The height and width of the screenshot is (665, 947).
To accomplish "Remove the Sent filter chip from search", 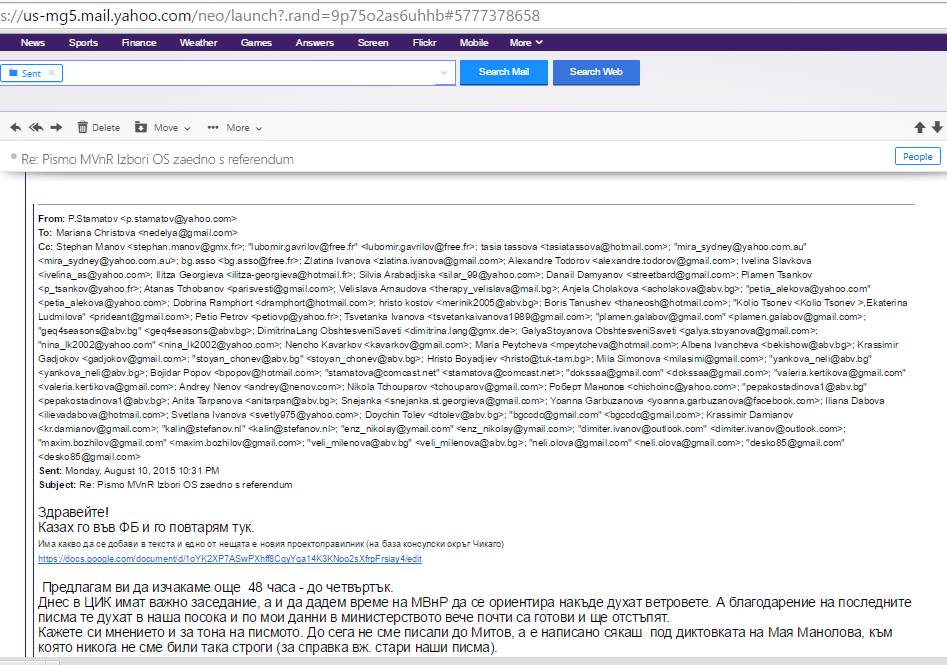I will [52, 73].
